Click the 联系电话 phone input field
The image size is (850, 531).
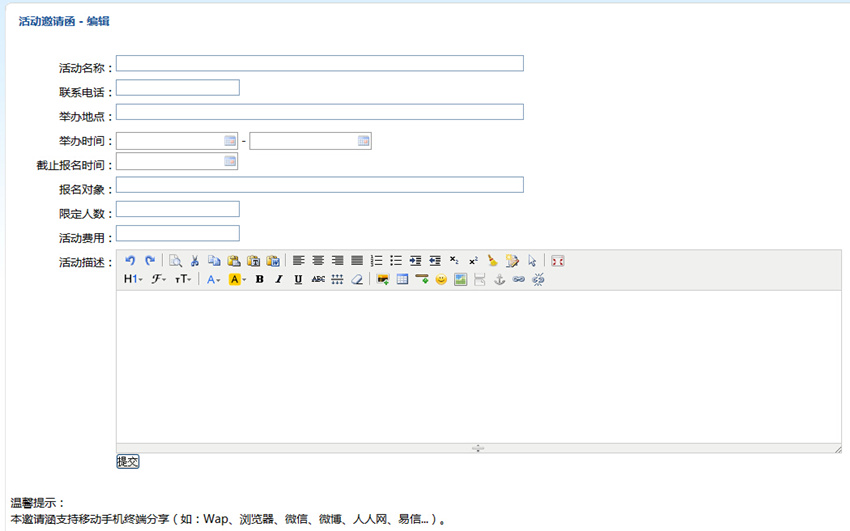(x=178, y=88)
